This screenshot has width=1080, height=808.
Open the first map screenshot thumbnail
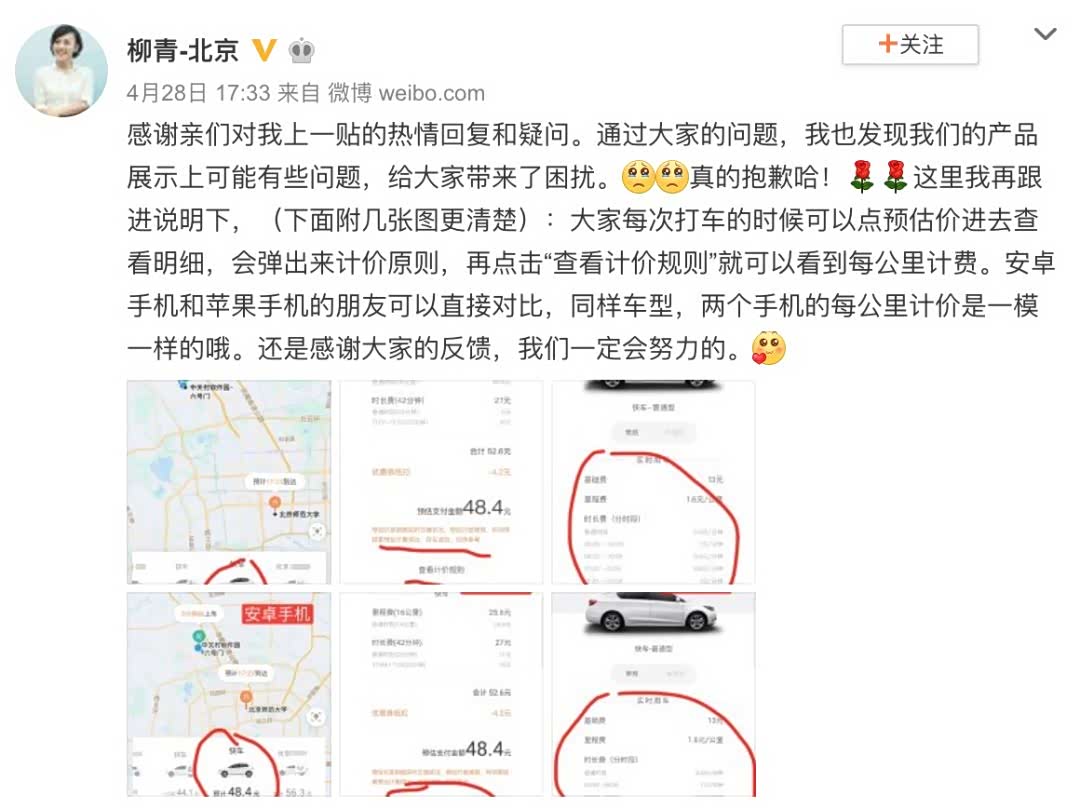click(x=229, y=482)
